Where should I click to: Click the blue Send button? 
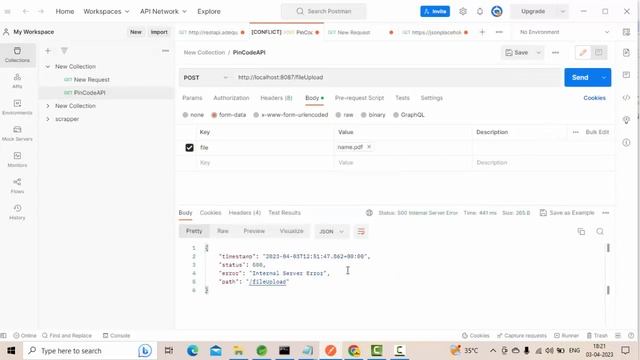click(x=580, y=78)
